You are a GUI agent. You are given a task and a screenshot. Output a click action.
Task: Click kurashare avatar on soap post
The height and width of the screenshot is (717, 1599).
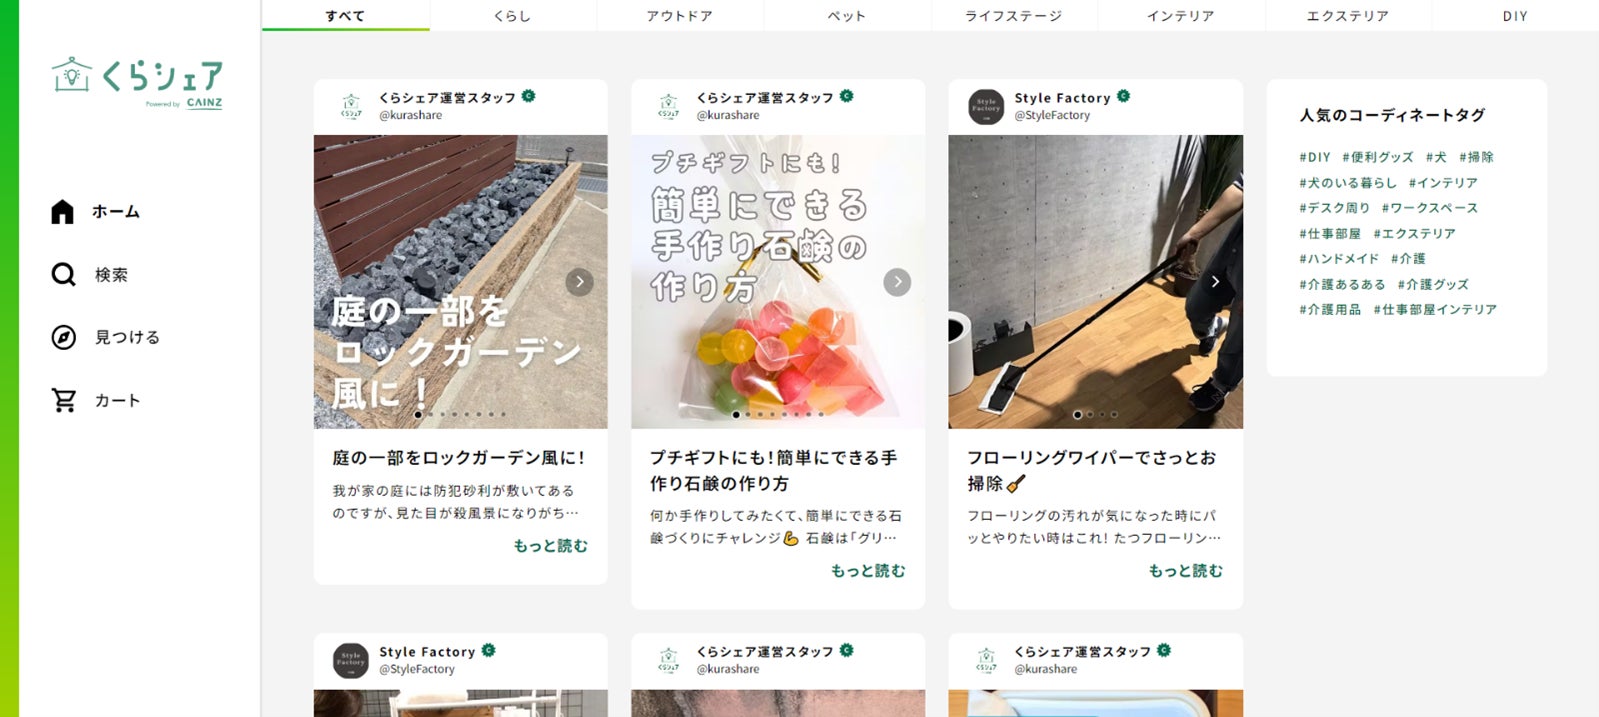click(668, 106)
